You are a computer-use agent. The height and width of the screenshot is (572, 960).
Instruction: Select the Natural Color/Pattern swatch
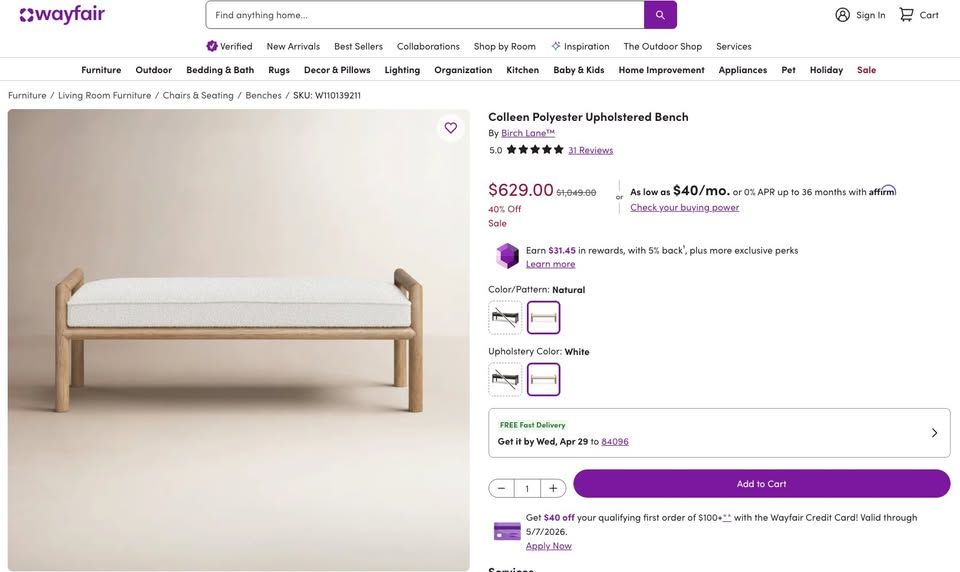[x=544, y=318]
